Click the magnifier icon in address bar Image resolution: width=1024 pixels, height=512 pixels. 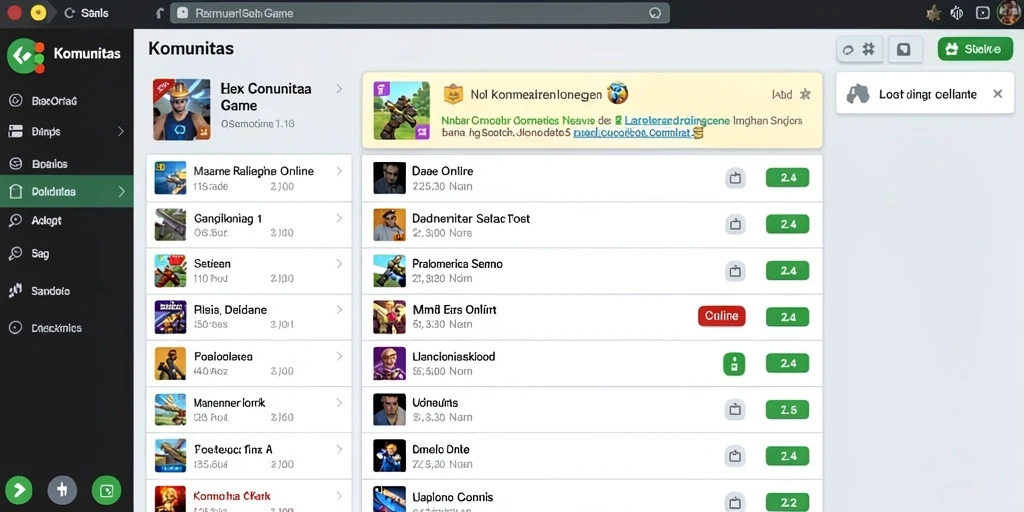click(655, 13)
